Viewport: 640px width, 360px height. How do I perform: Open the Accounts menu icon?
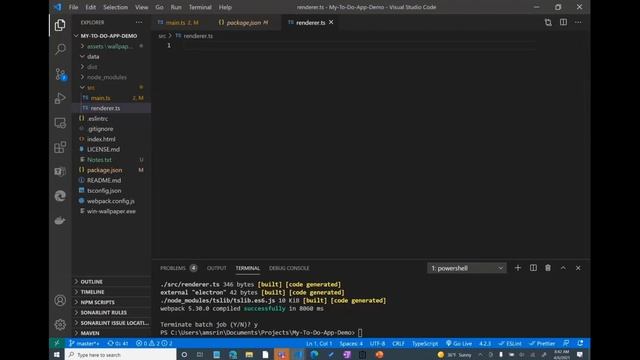[x=60, y=300]
